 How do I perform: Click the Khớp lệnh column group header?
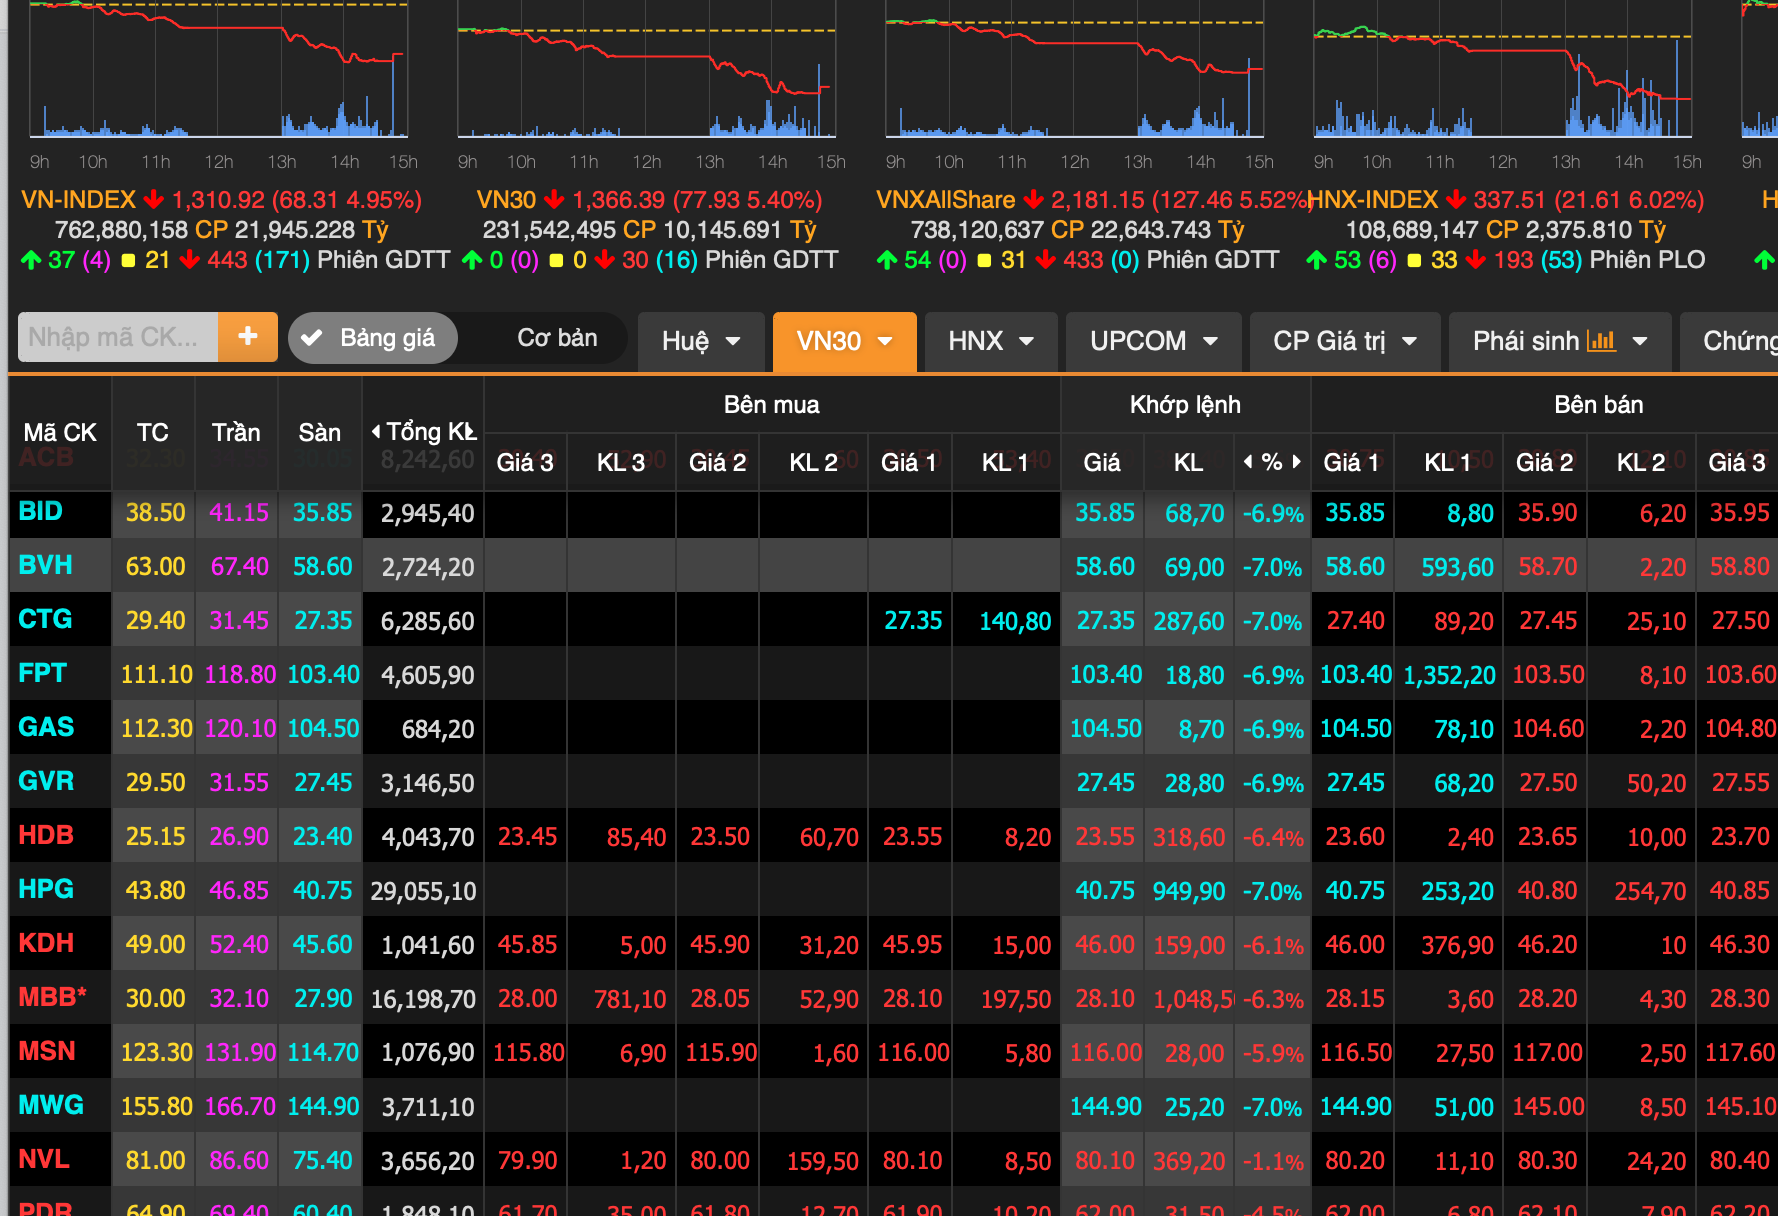pos(1185,405)
